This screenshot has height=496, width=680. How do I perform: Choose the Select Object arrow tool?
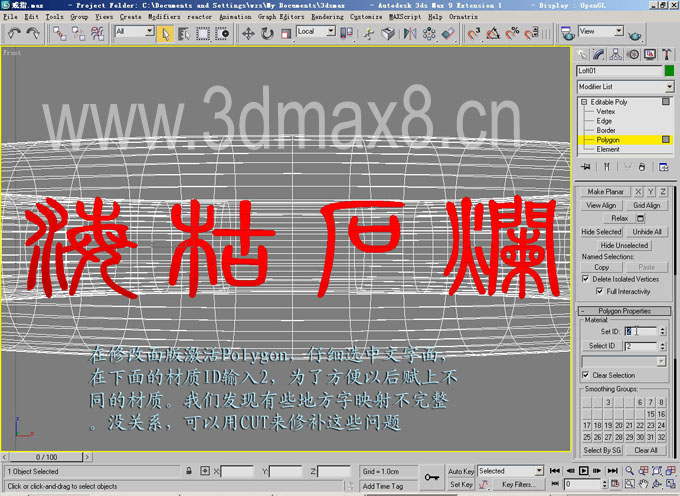click(x=165, y=33)
